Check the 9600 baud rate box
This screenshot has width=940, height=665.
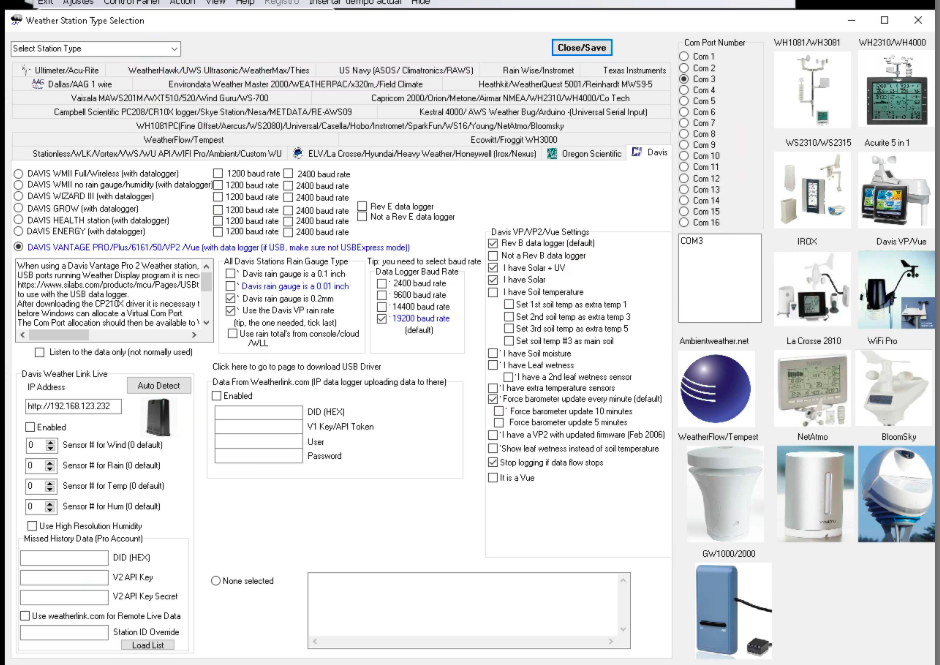click(382, 294)
